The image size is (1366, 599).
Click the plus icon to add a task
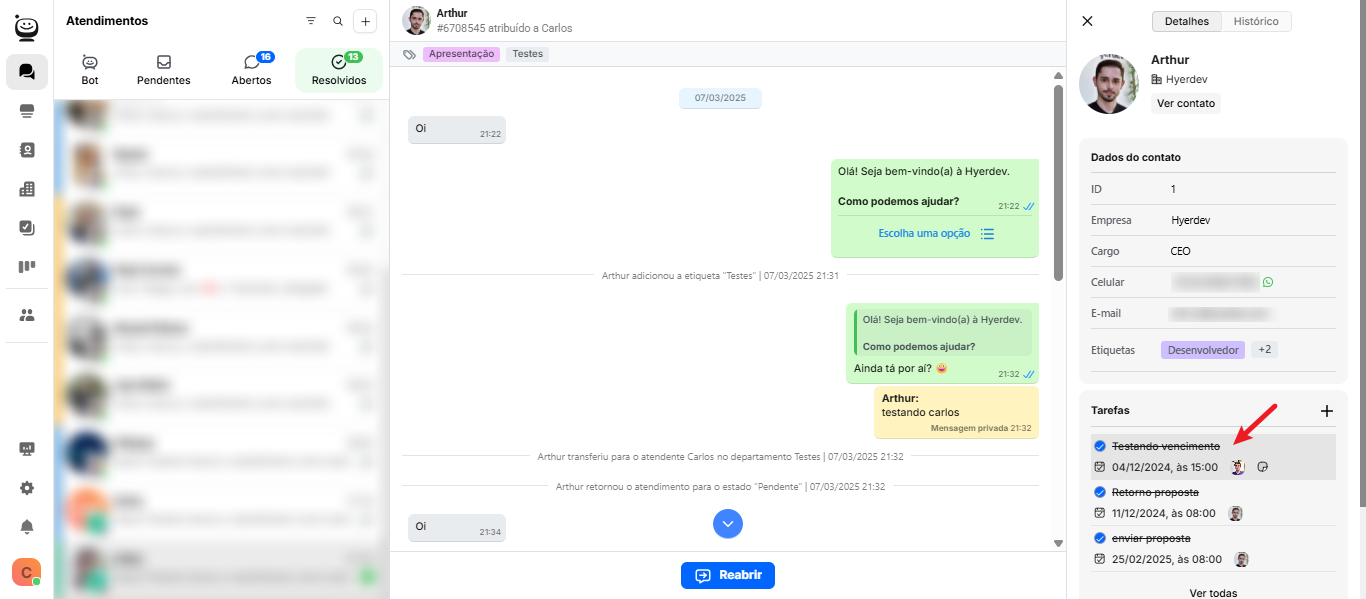1327,411
